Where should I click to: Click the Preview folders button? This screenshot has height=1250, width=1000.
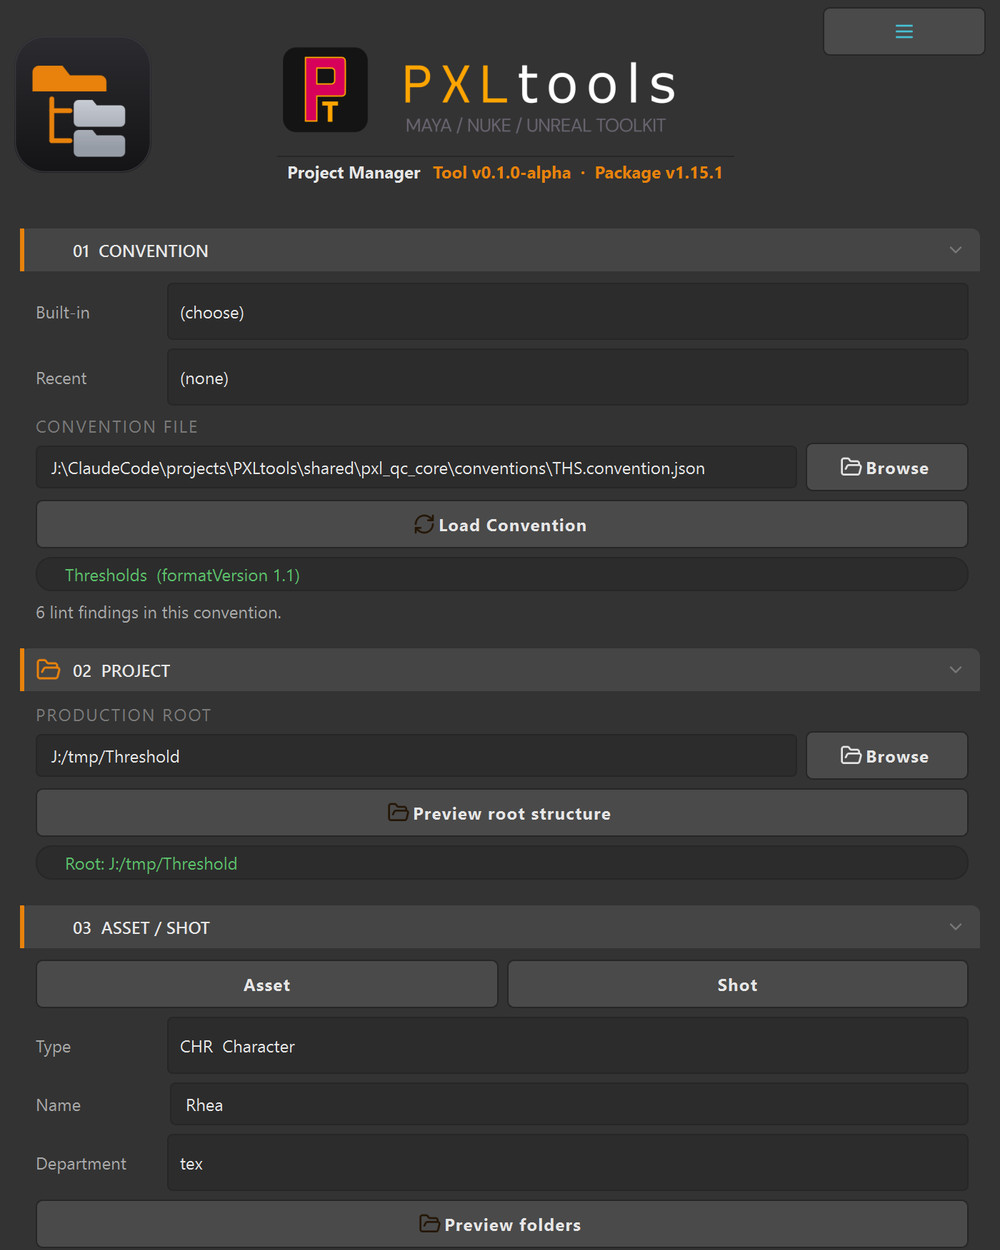click(x=501, y=1224)
